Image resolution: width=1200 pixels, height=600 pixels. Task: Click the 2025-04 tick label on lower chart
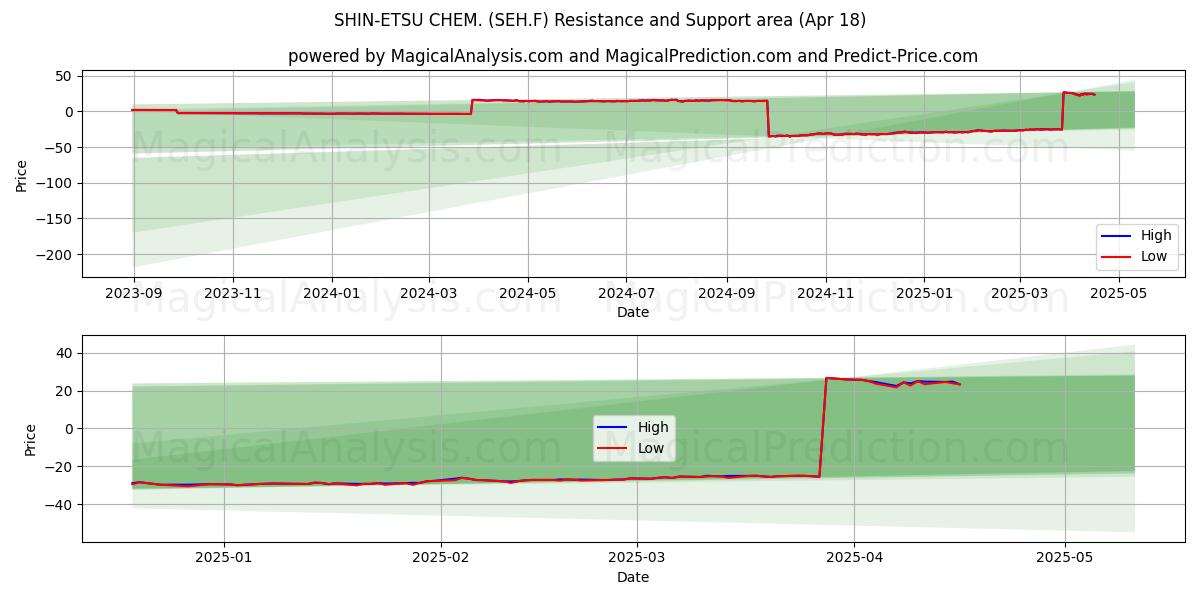855,557
